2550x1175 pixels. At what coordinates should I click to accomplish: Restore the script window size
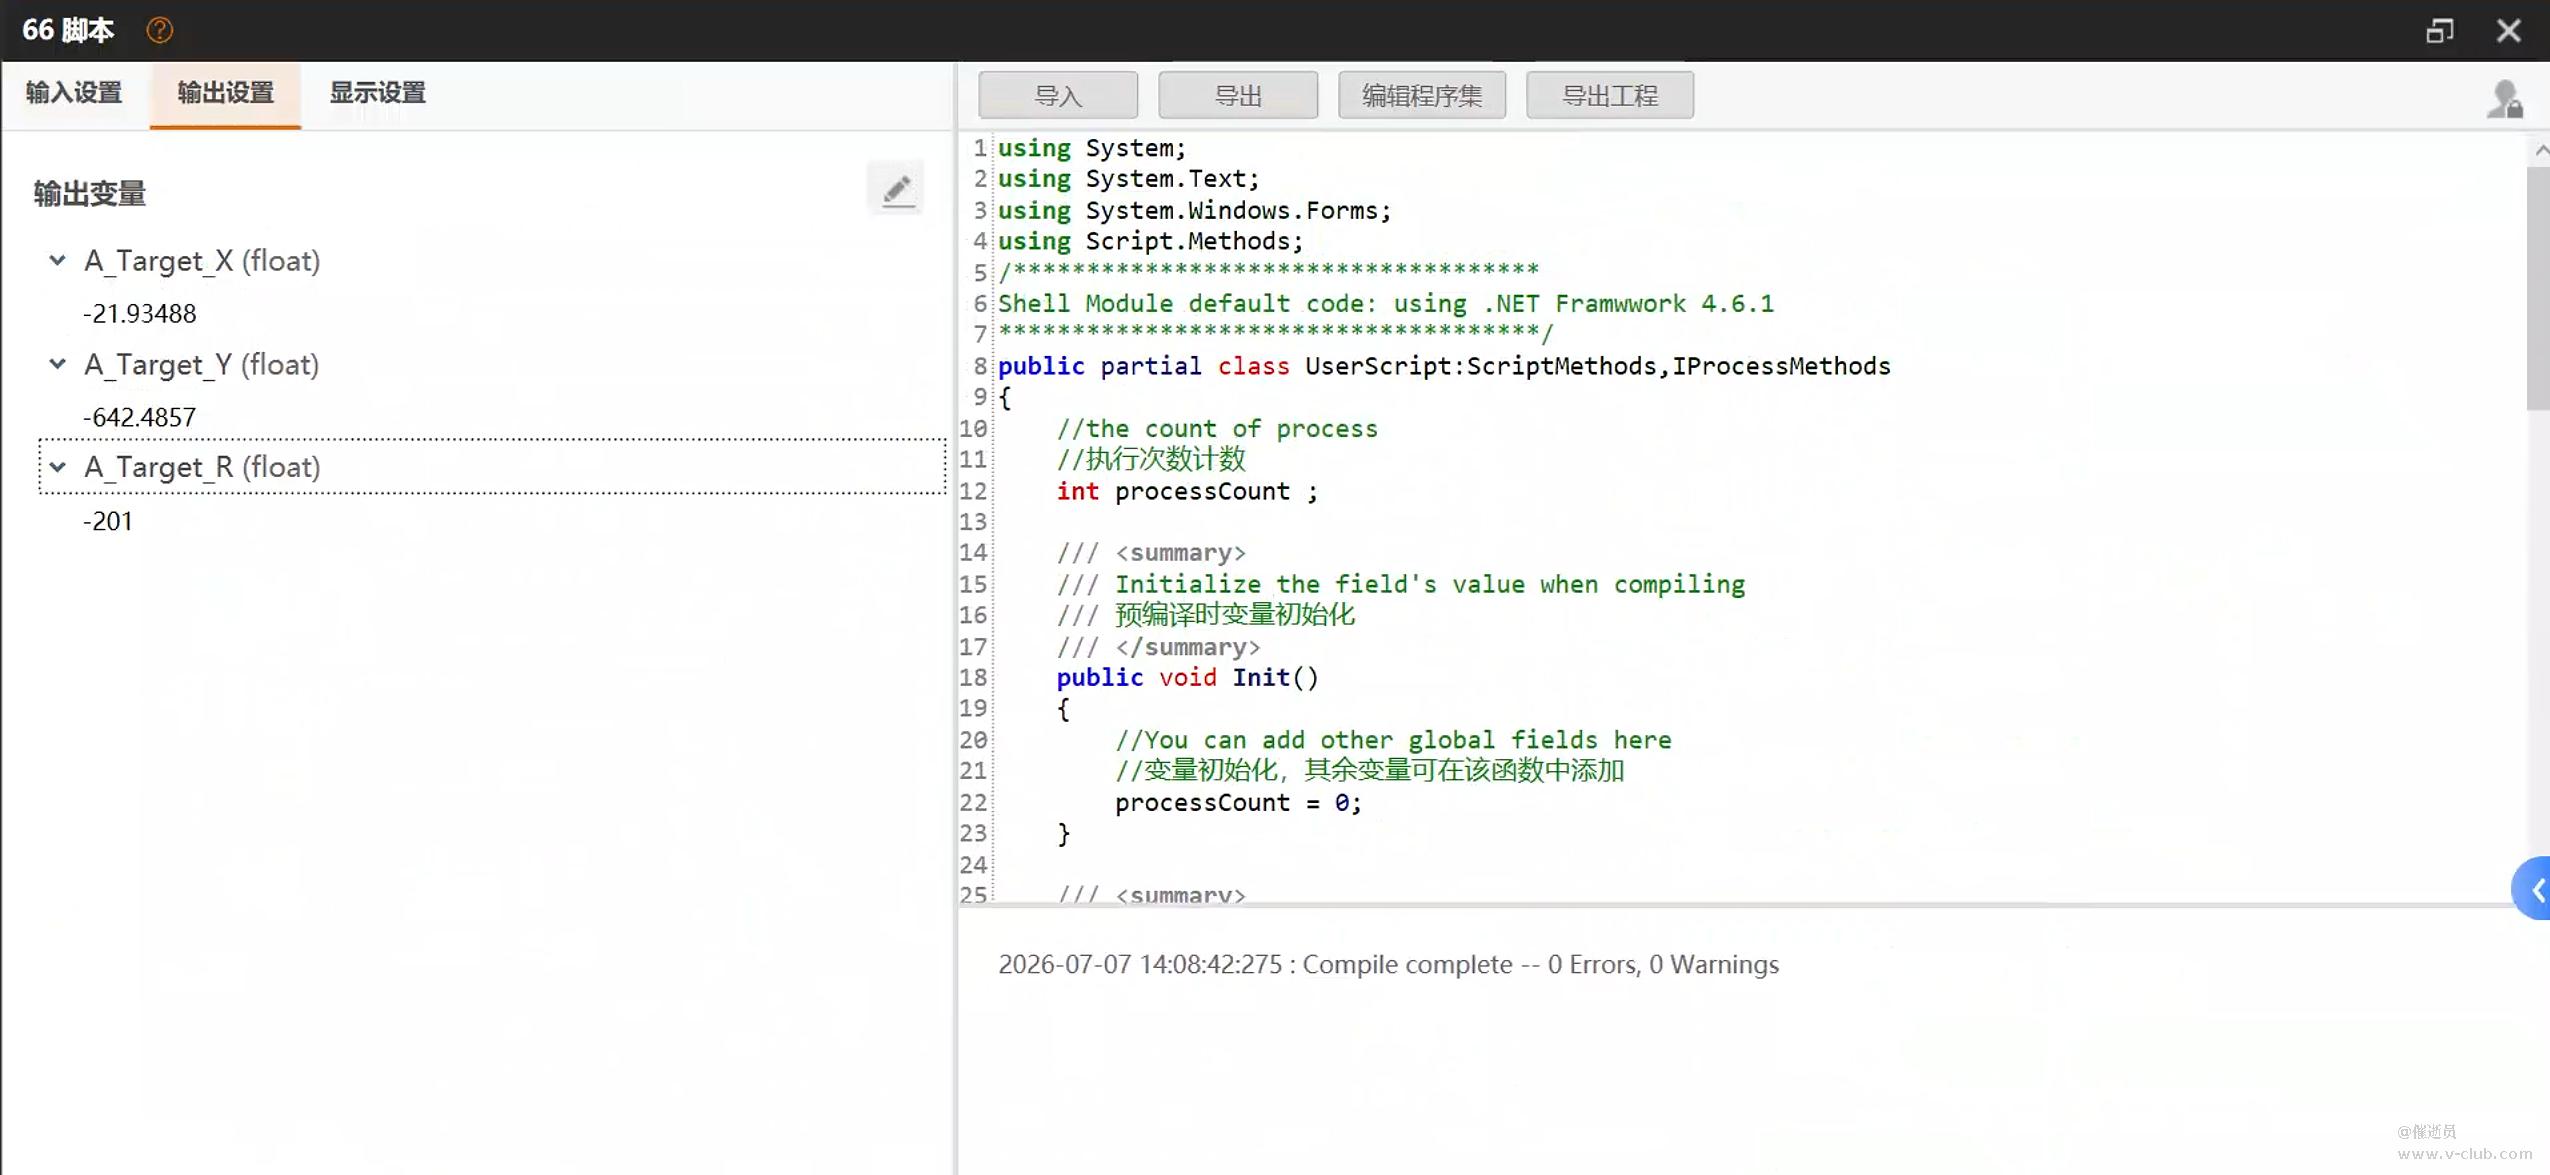[2440, 30]
